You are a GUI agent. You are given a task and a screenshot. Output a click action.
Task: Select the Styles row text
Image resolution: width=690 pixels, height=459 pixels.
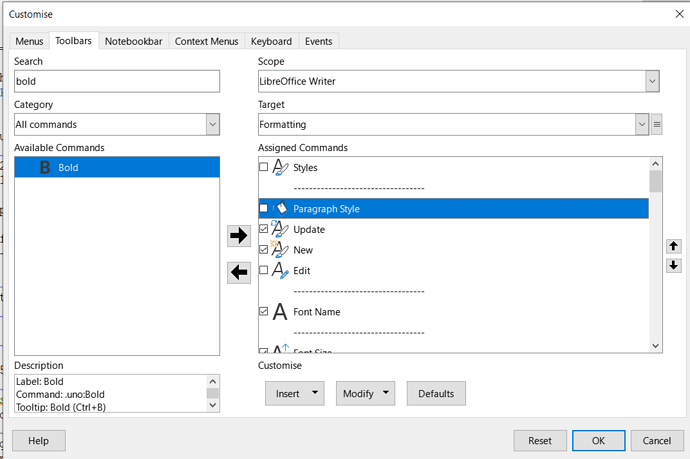305,168
